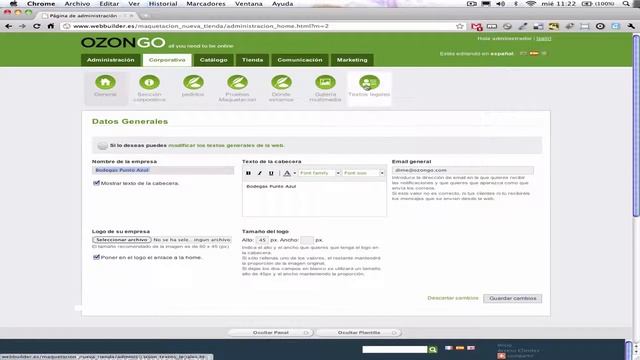Click the page vertical scrollbar
The height and width of the screenshot is (360, 640).
point(636,127)
